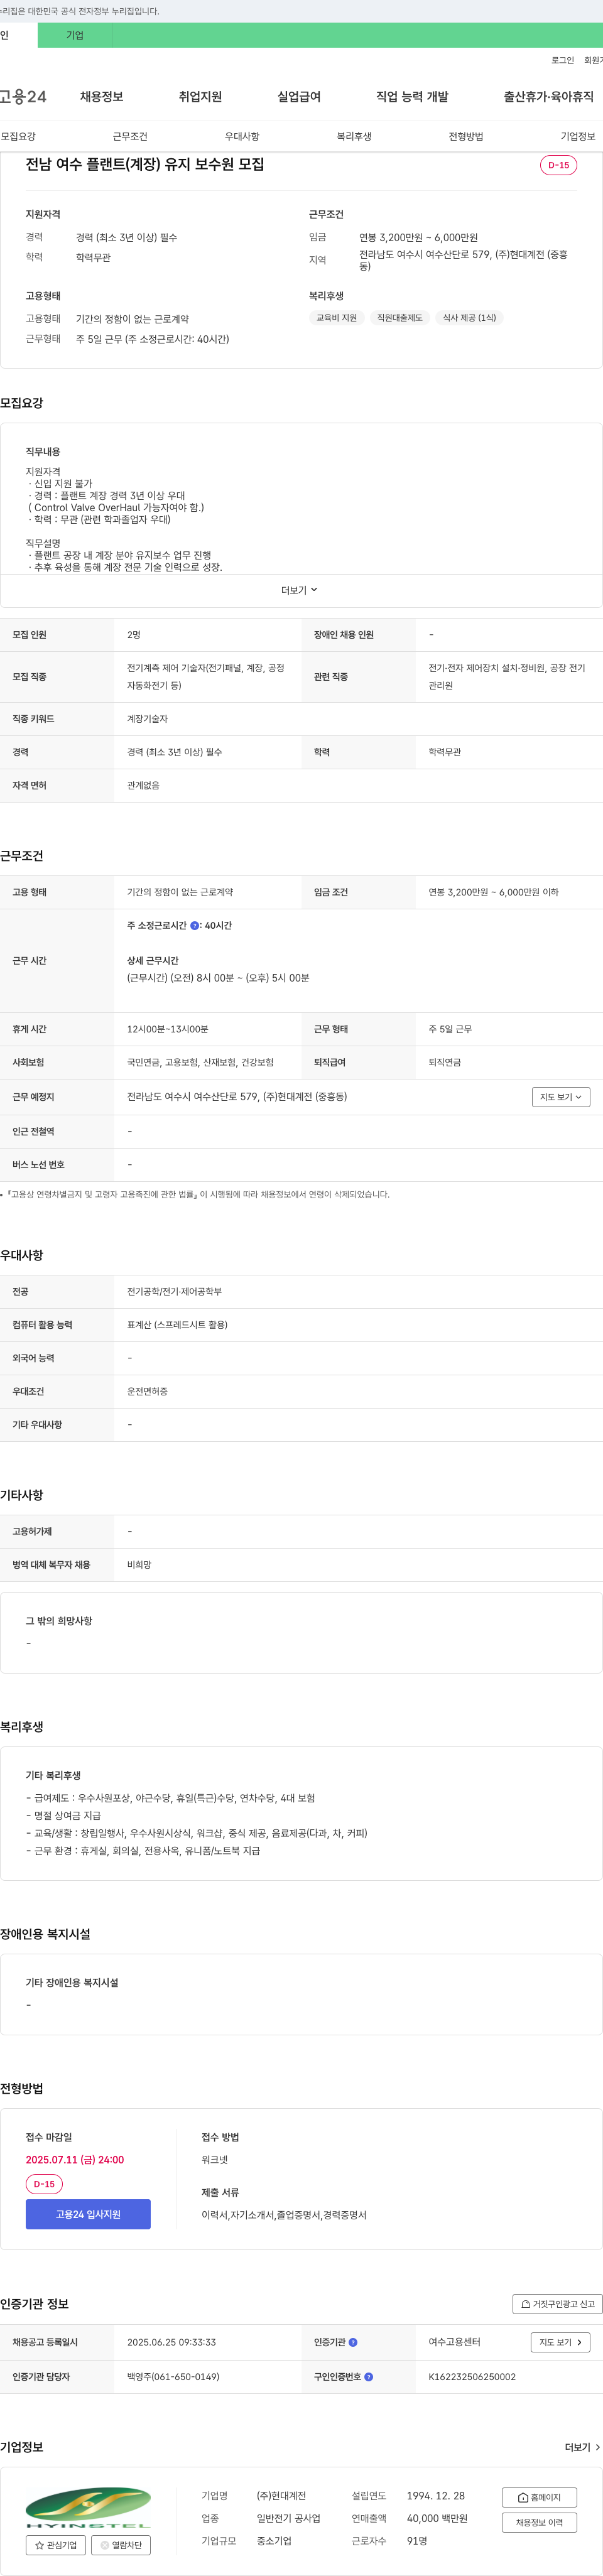
Task: Click the 운전면허증 value in 우대조건
Action: tap(147, 1391)
